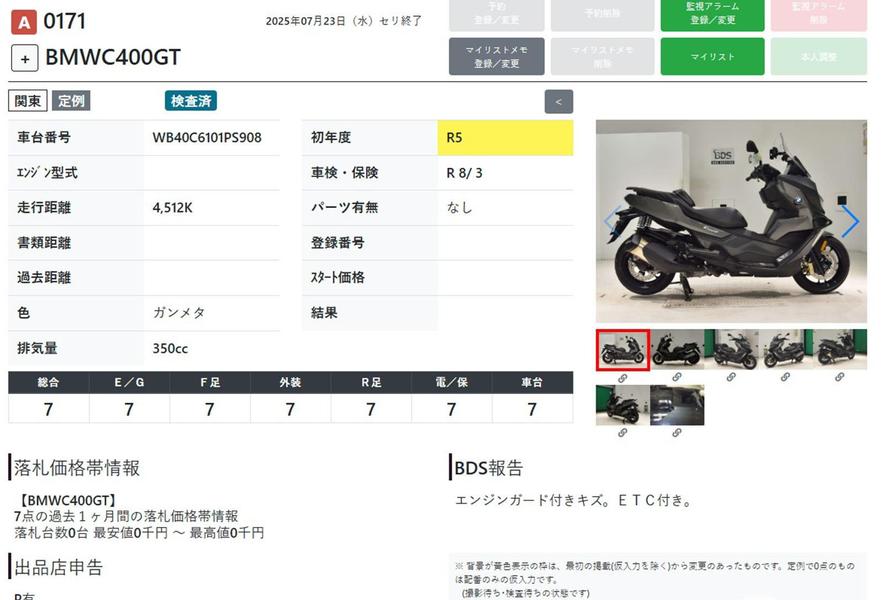Click the link icon under third thumbnail
The width and height of the screenshot is (883, 600).
[x=731, y=378]
